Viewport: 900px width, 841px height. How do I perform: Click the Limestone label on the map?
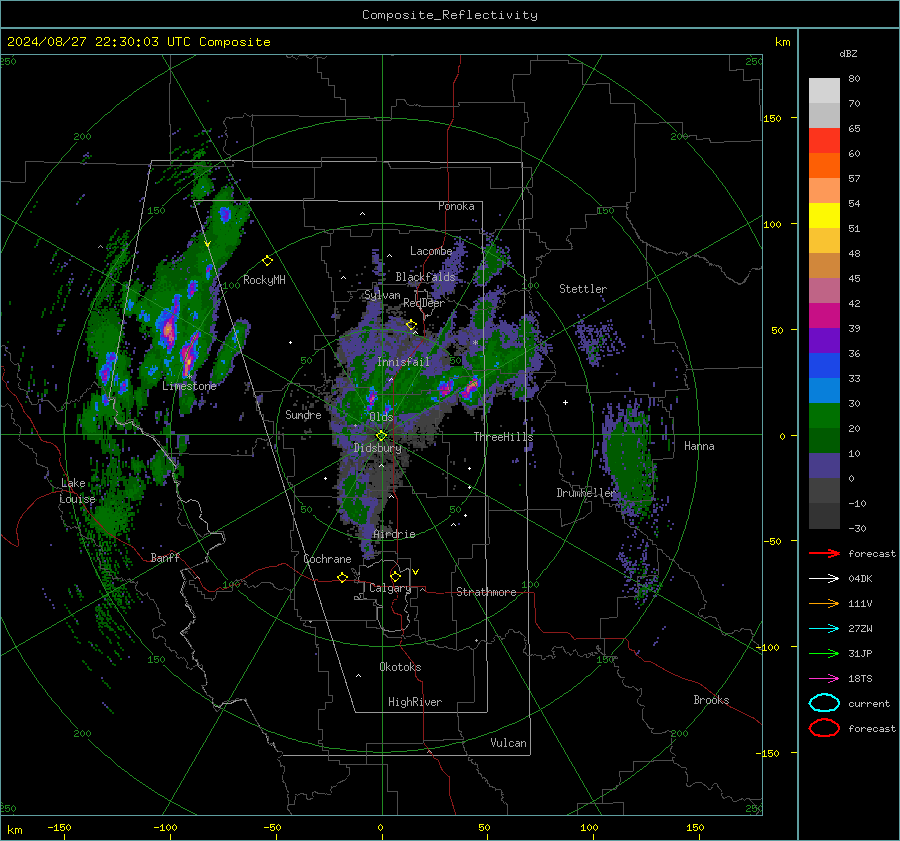point(189,386)
